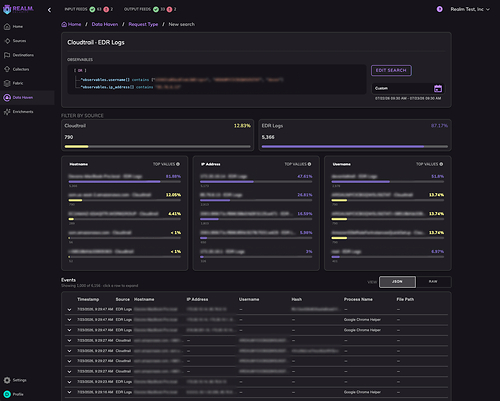
Task: Click the Home breadcrumb link
Action: (71, 24)
